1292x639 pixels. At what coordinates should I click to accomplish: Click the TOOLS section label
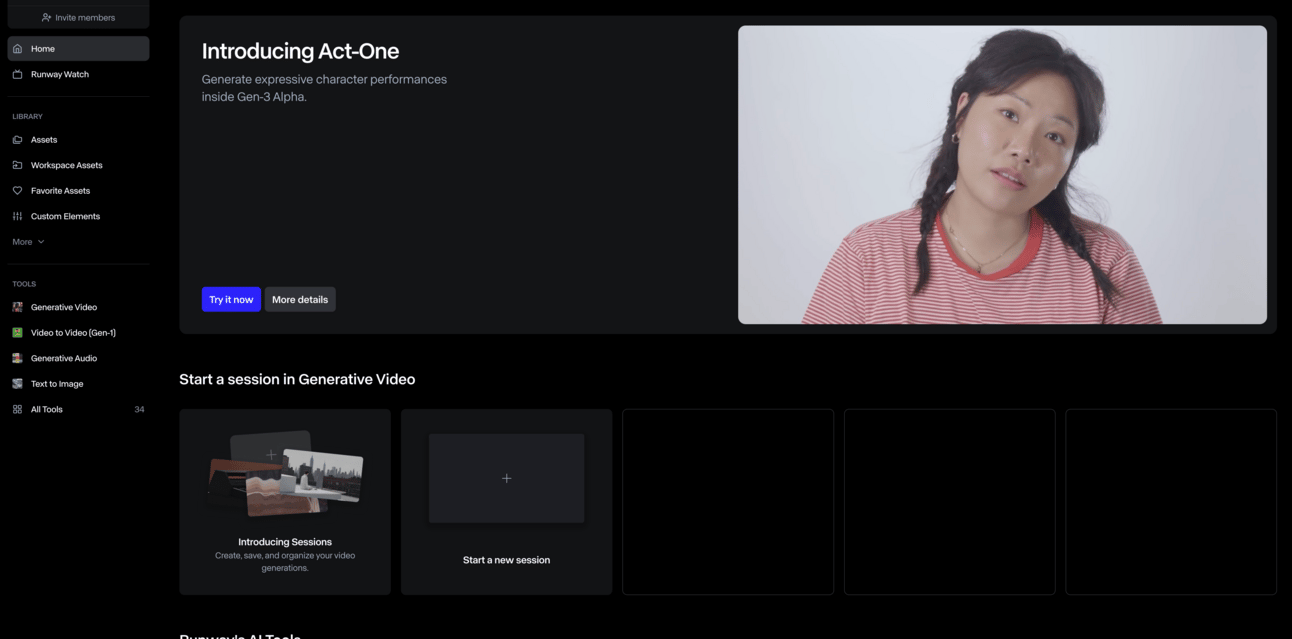(x=24, y=284)
